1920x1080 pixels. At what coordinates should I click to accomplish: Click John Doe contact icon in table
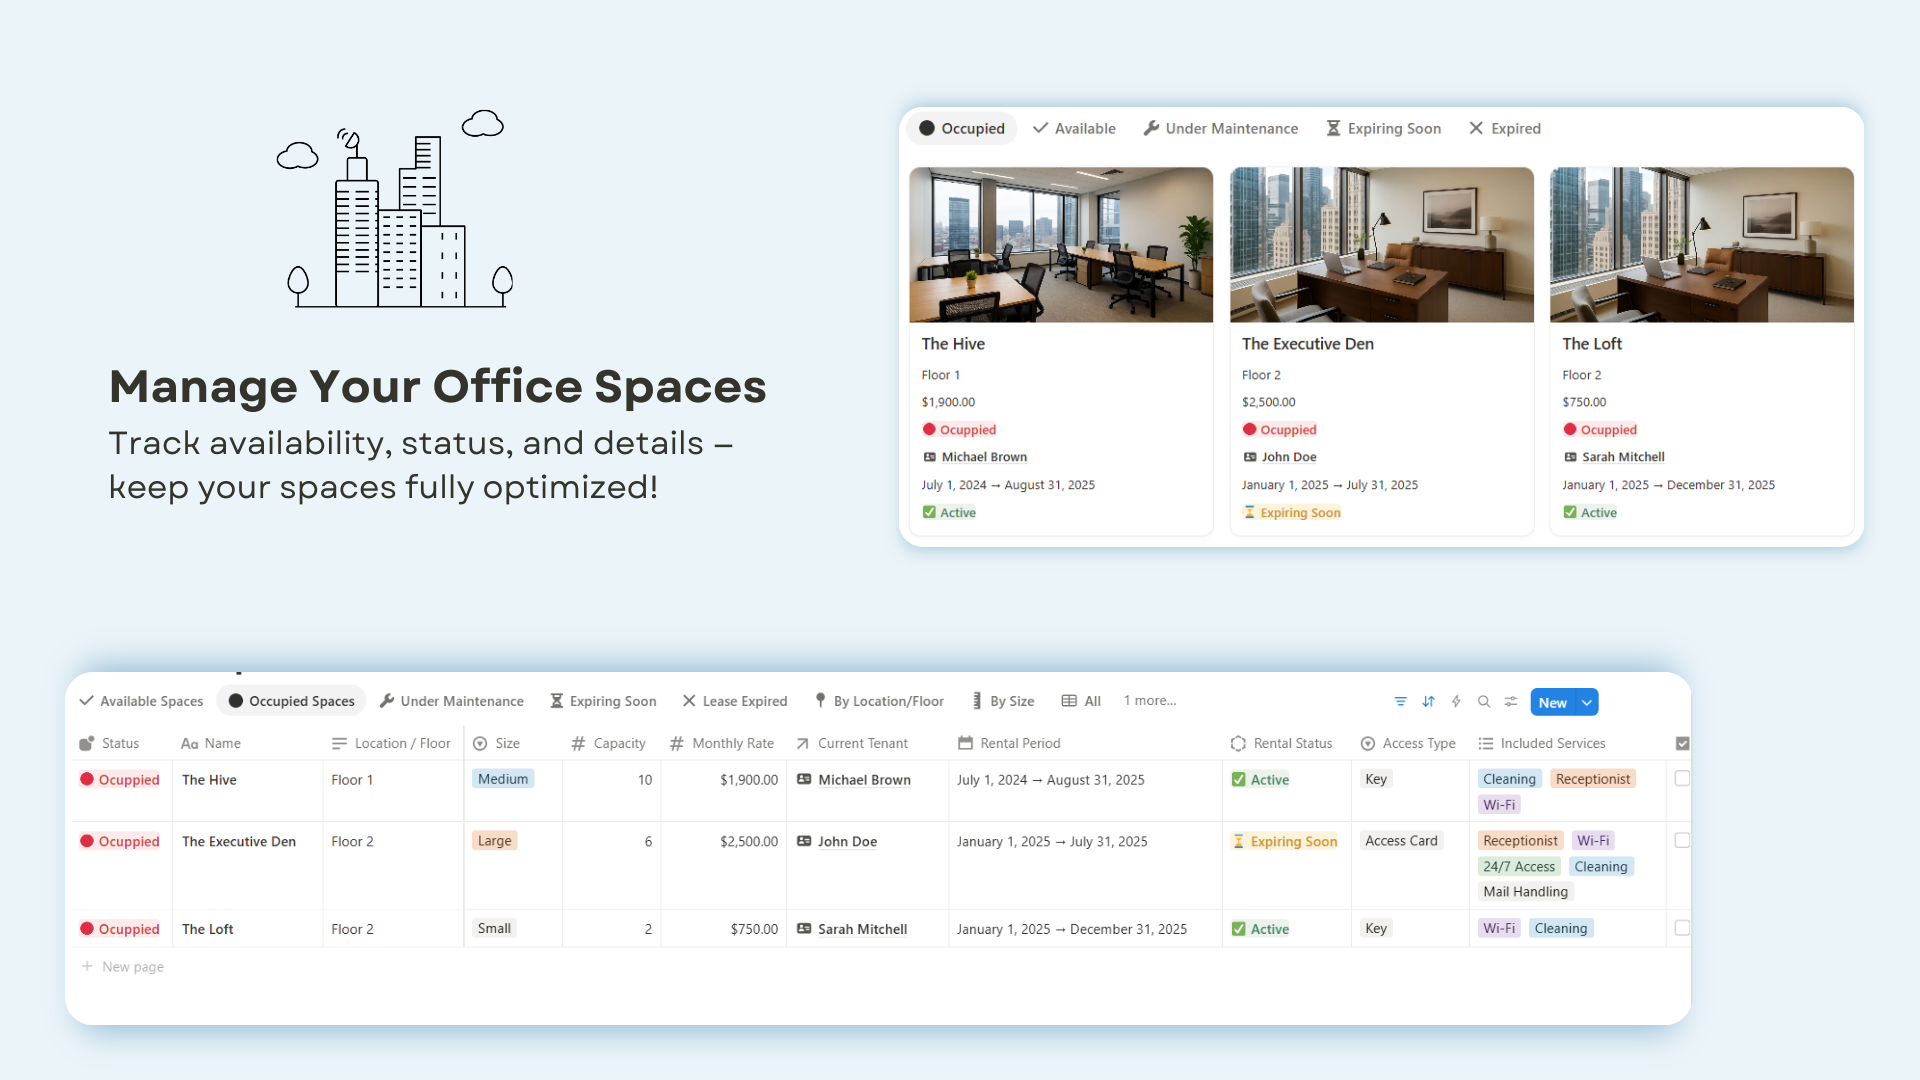[x=804, y=841]
